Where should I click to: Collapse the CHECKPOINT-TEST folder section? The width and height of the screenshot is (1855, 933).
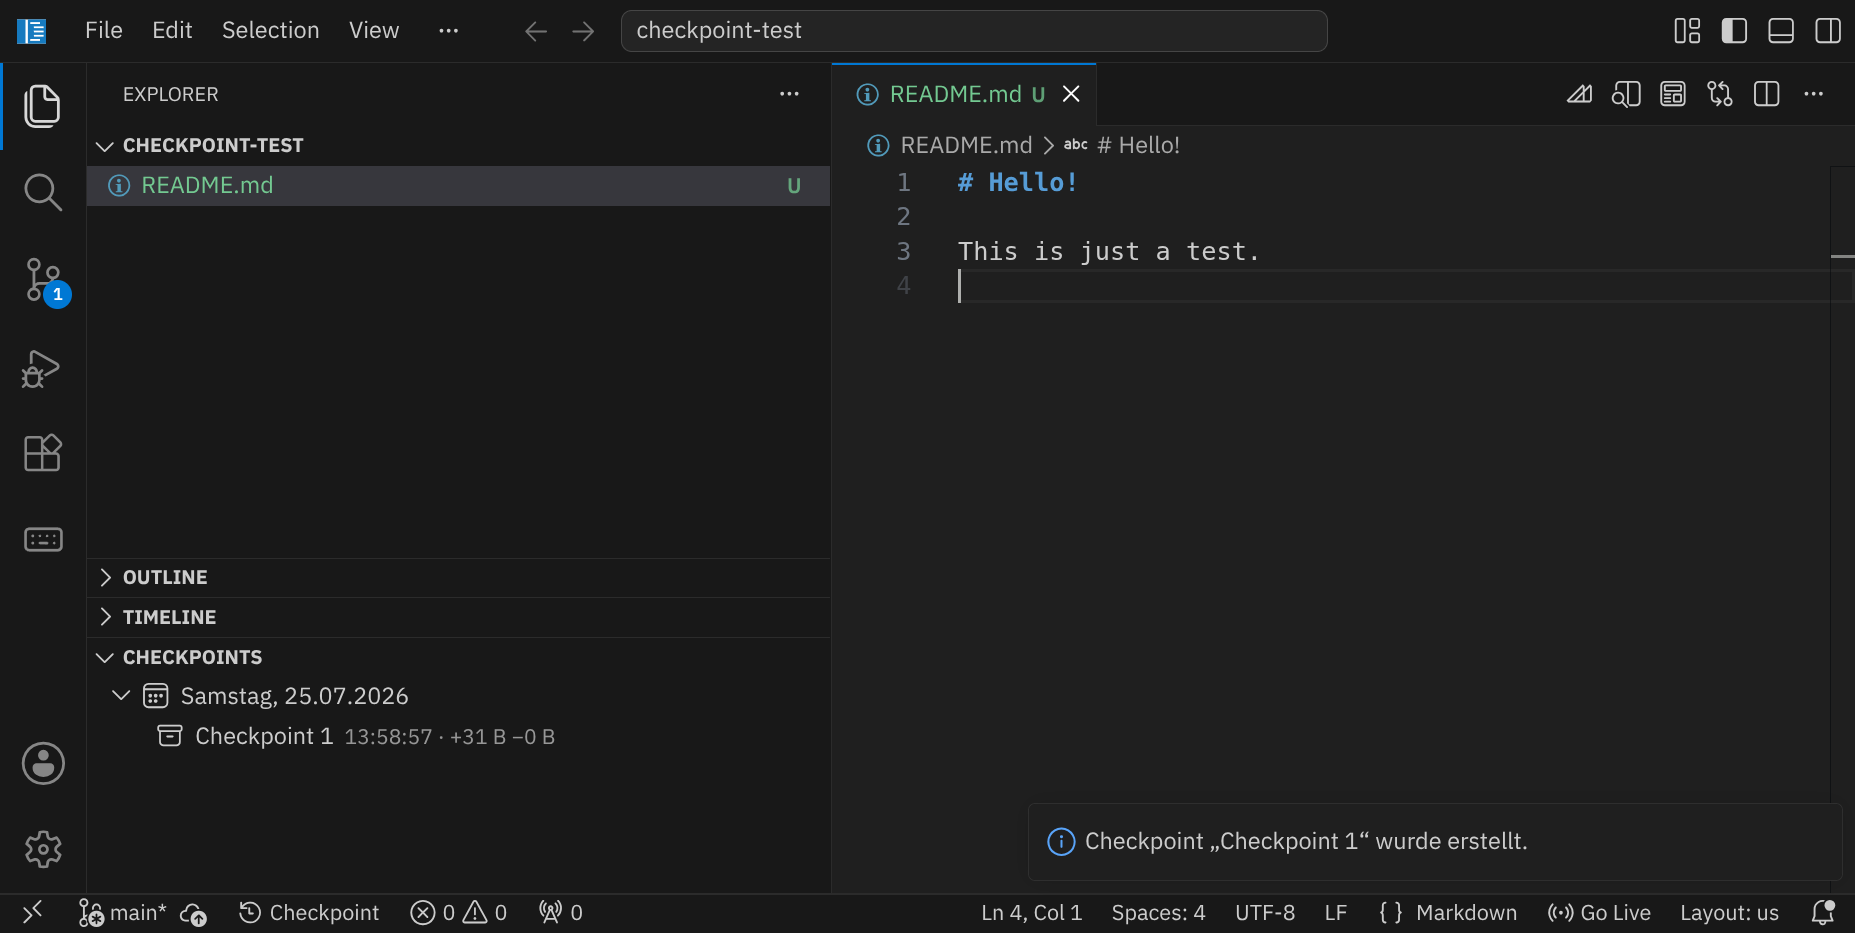point(459,146)
